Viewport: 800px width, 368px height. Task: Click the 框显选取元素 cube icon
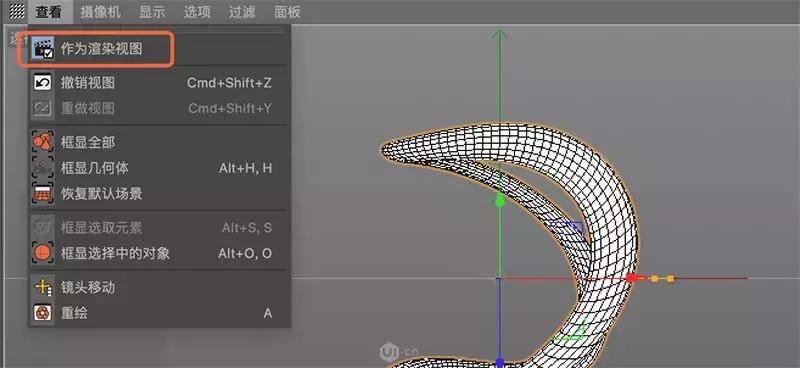click(43, 227)
